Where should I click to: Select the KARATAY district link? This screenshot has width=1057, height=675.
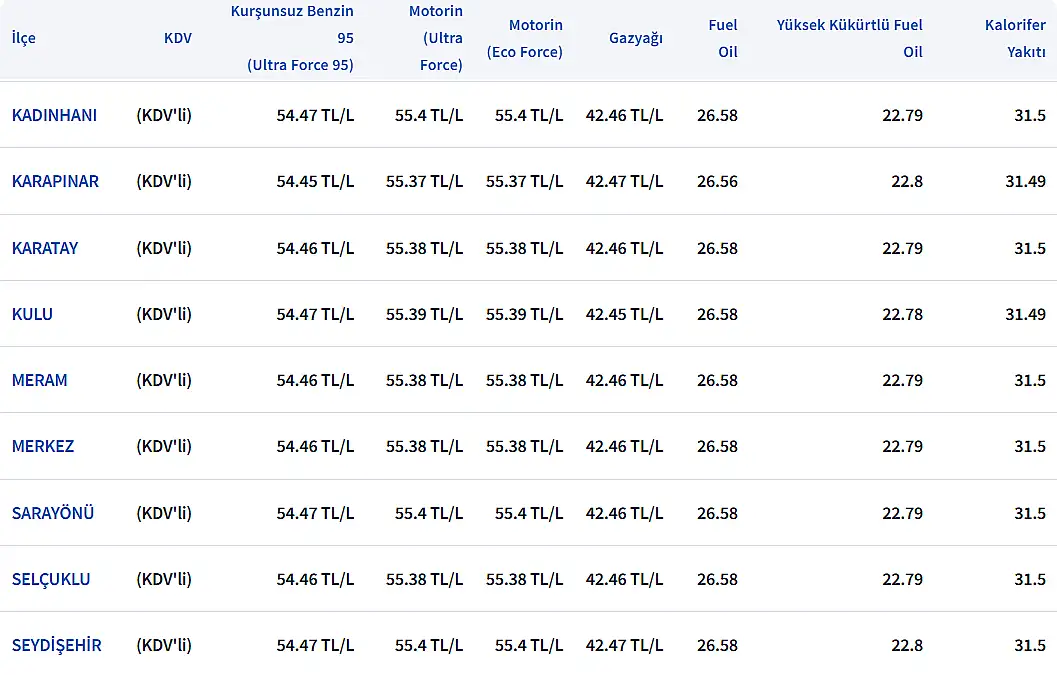pos(45,248)
